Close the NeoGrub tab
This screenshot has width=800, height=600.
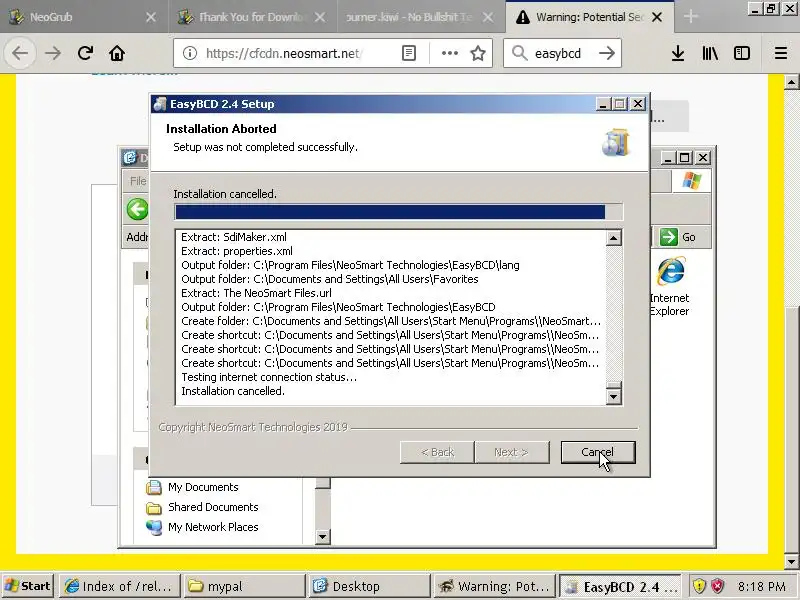151,17
